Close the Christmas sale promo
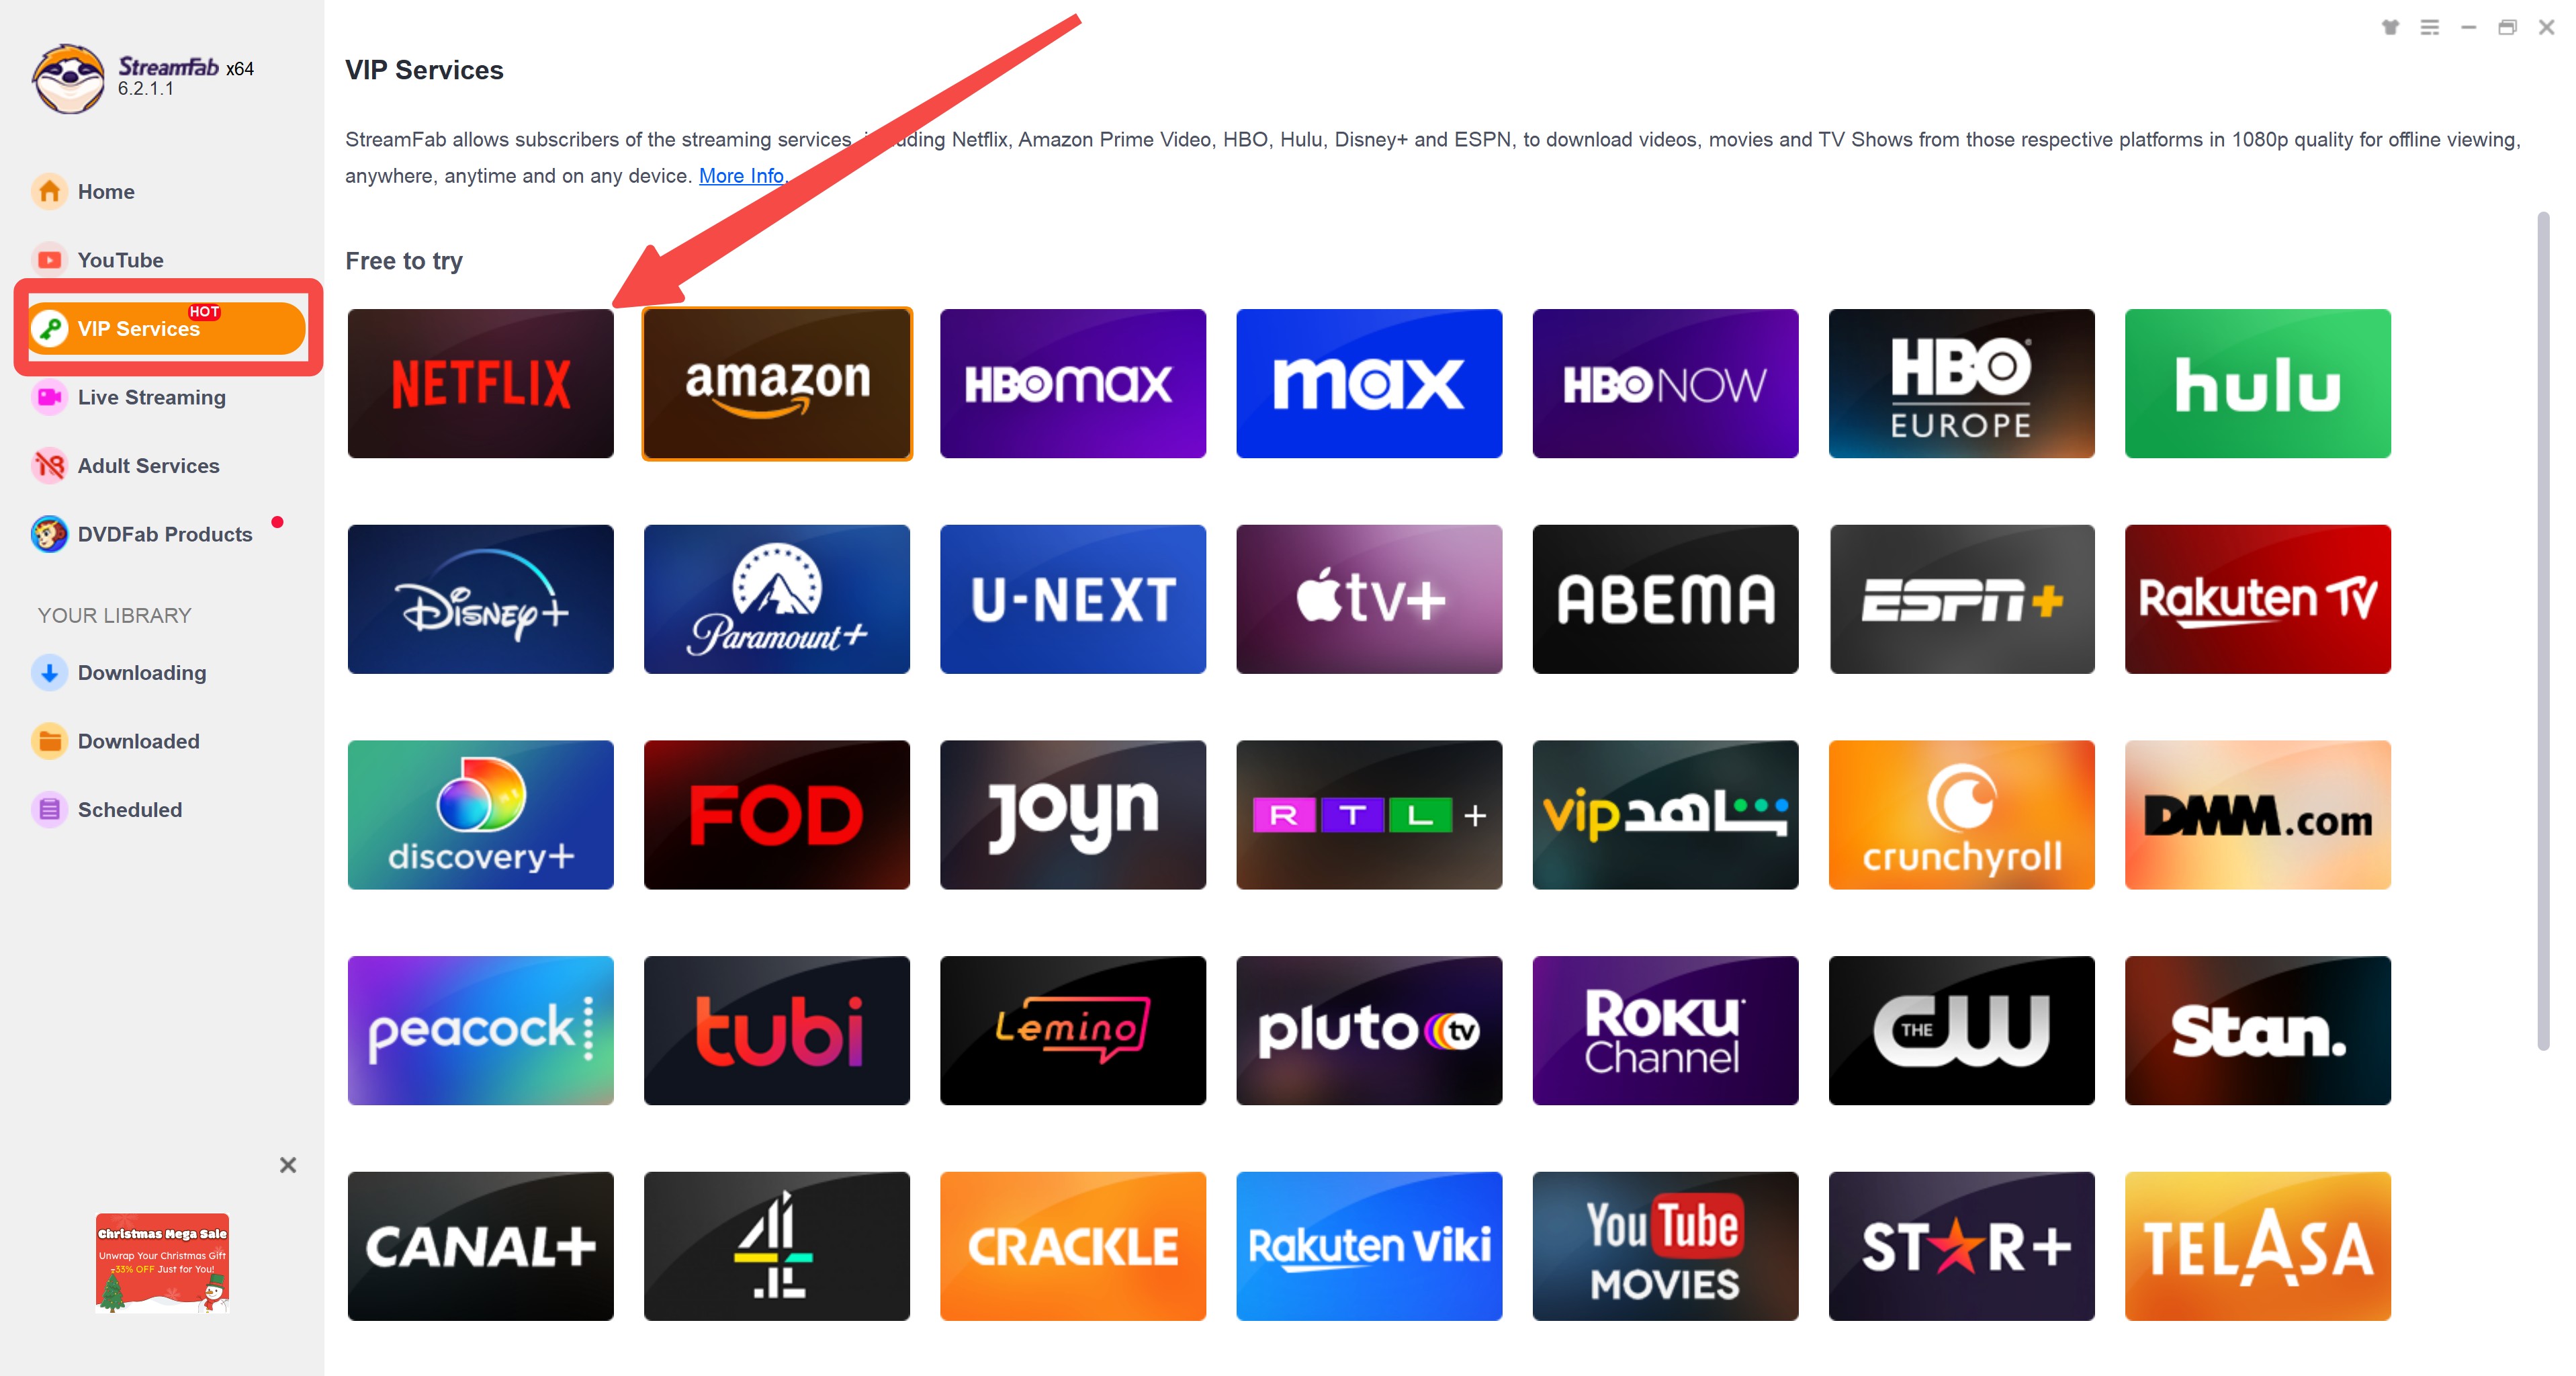The width and height of the screenshot is (2576, 1376). tap(288, 1165)
